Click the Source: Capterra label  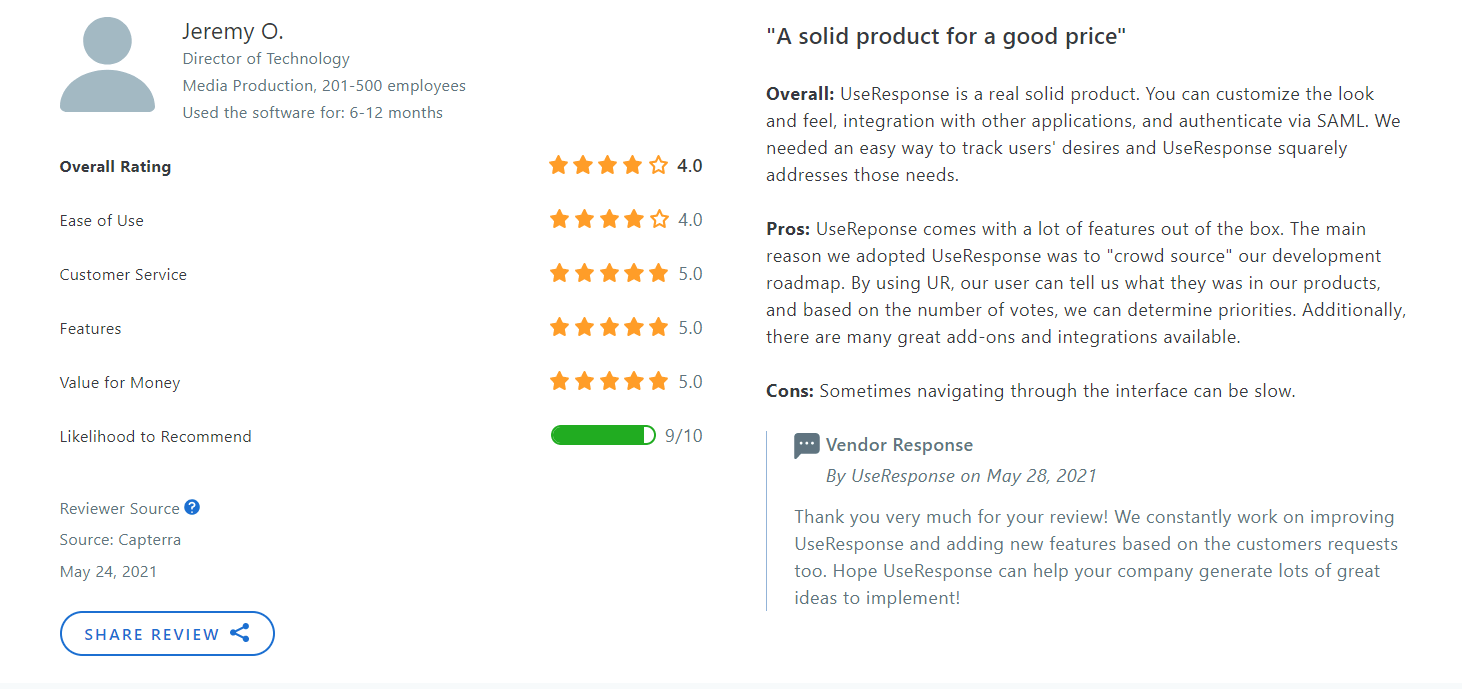coord(120,539)
